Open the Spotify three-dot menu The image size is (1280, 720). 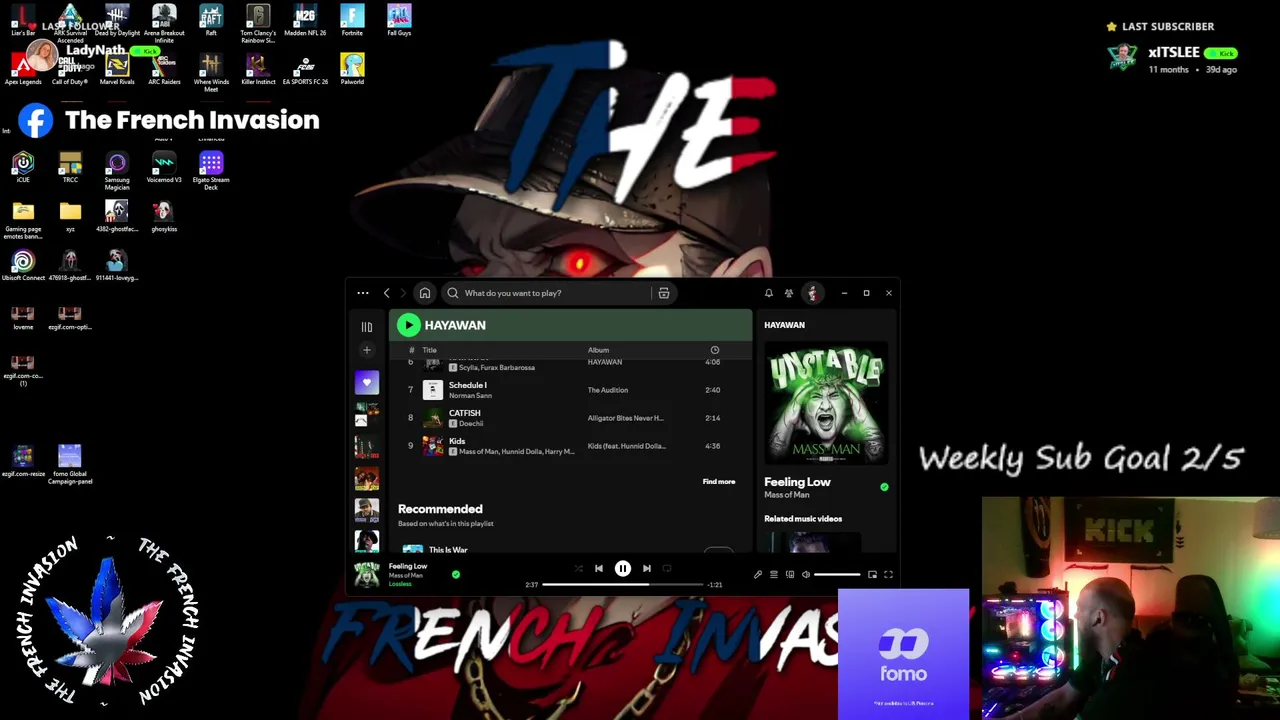[x=363, y=293]
